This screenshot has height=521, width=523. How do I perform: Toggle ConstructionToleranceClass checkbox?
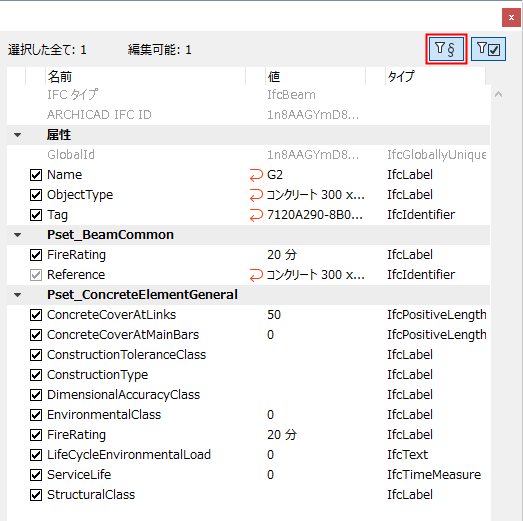point(36,355)
